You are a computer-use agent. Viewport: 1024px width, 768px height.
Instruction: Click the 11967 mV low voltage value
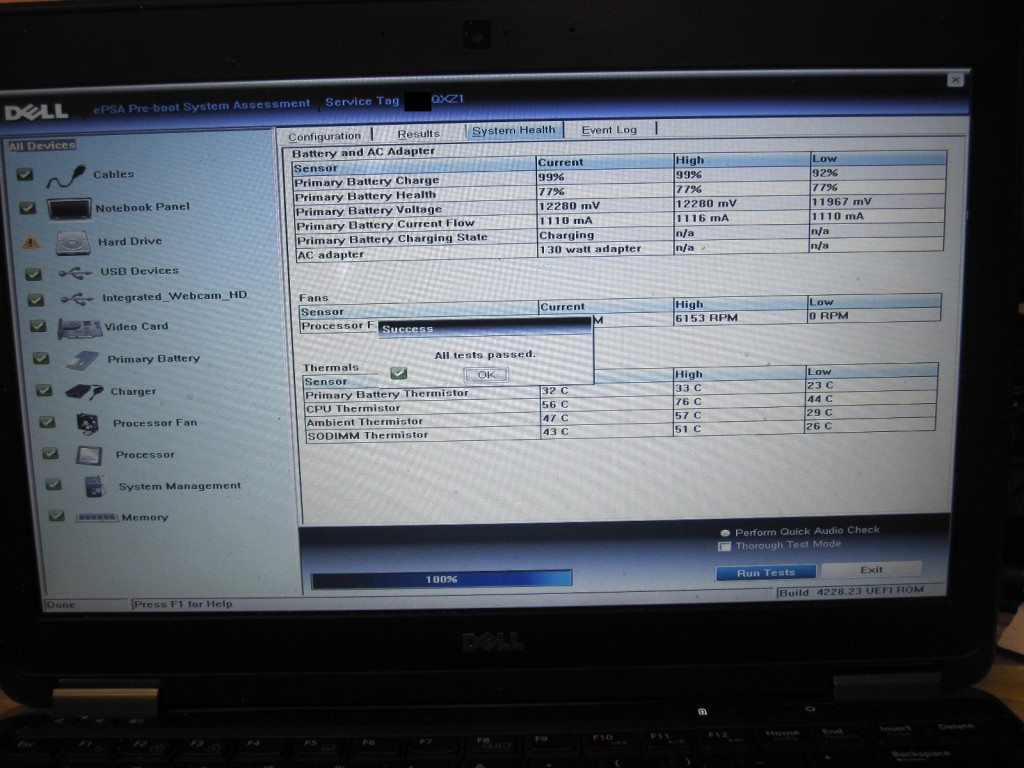point(842,202)
